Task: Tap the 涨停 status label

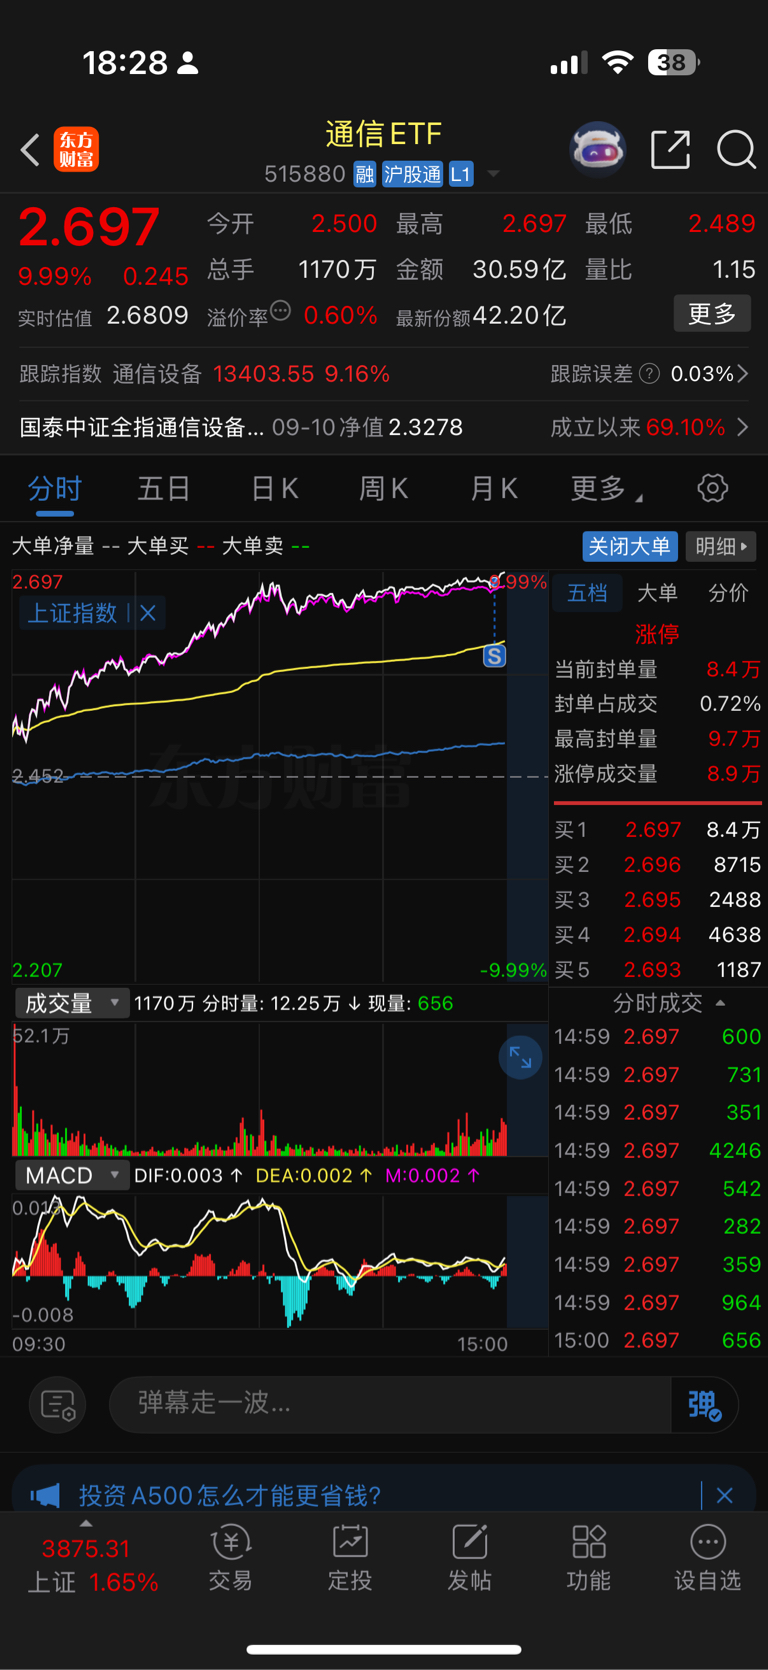Action: (657, 634)
